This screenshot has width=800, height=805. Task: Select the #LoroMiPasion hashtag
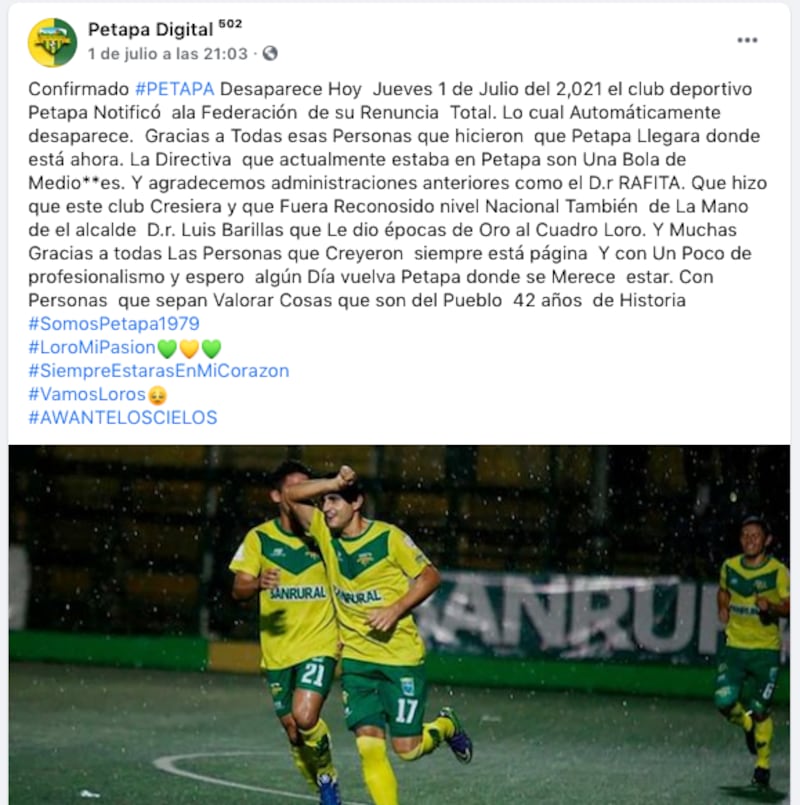[92, 347]
